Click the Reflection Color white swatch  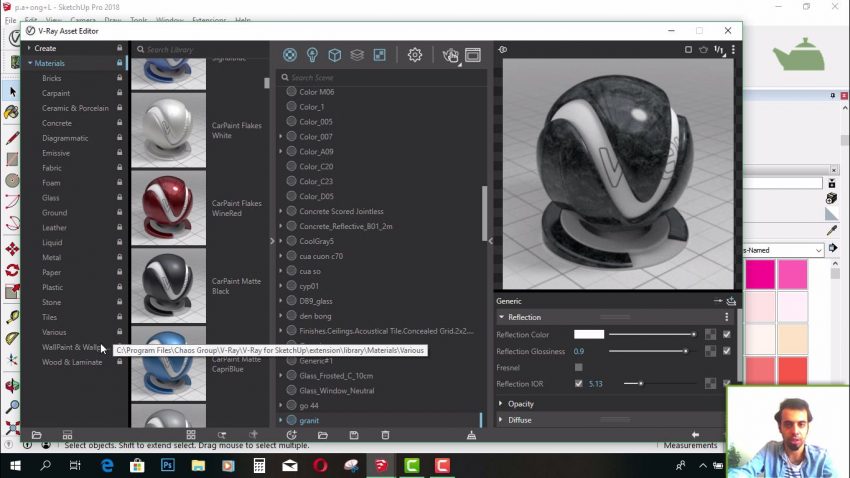pyautogui.click(x=589, y=334)
